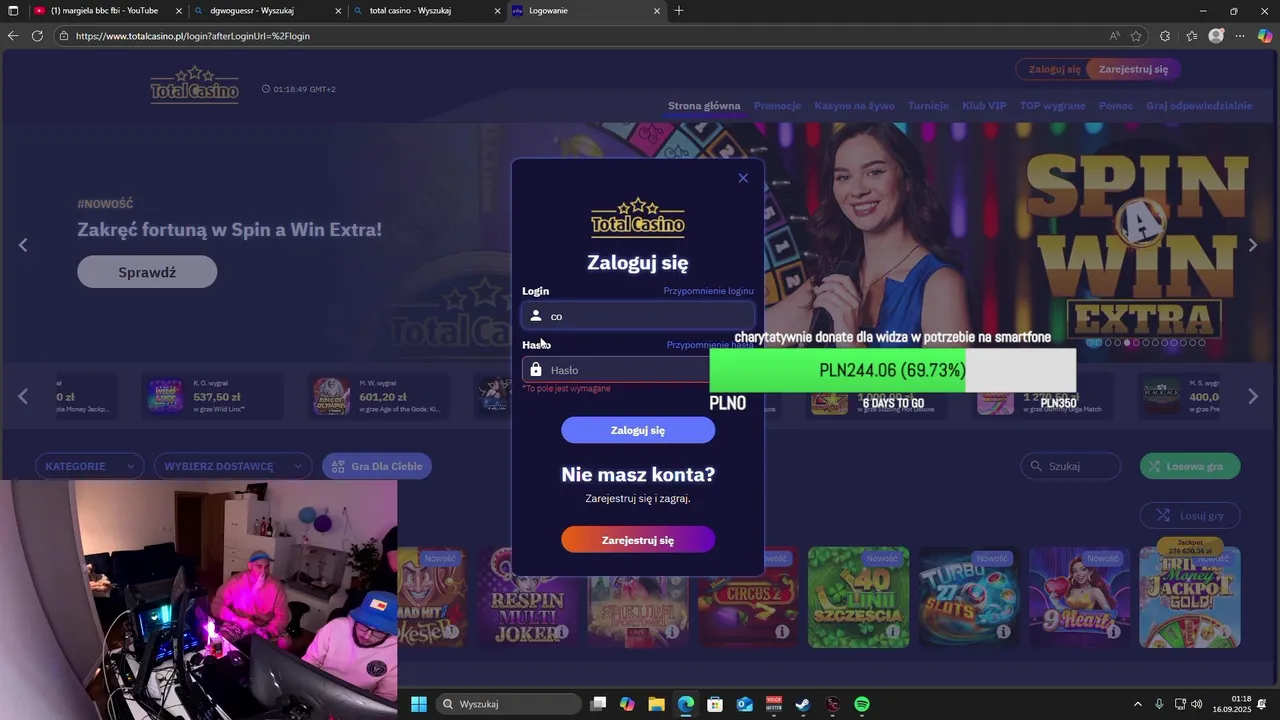
Task: Show info for 40 Linii Szczęścia game
Action: pyautogui.click(x=892, y=632)
